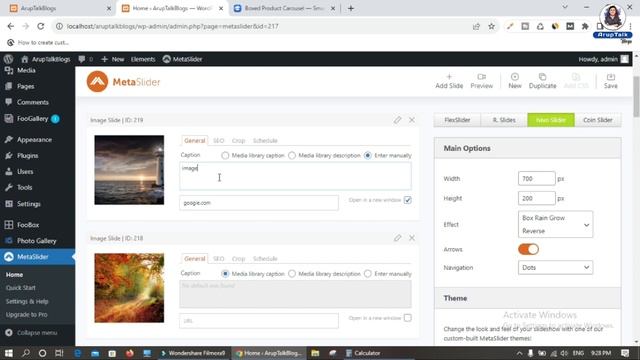This screenshot has height=360, width=640.
Task: Click the autumn forest slide thumbnail
Action: [129, 288]
